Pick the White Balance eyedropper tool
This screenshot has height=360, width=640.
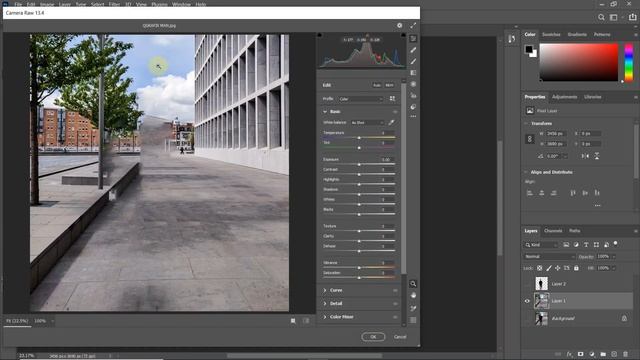391,122
